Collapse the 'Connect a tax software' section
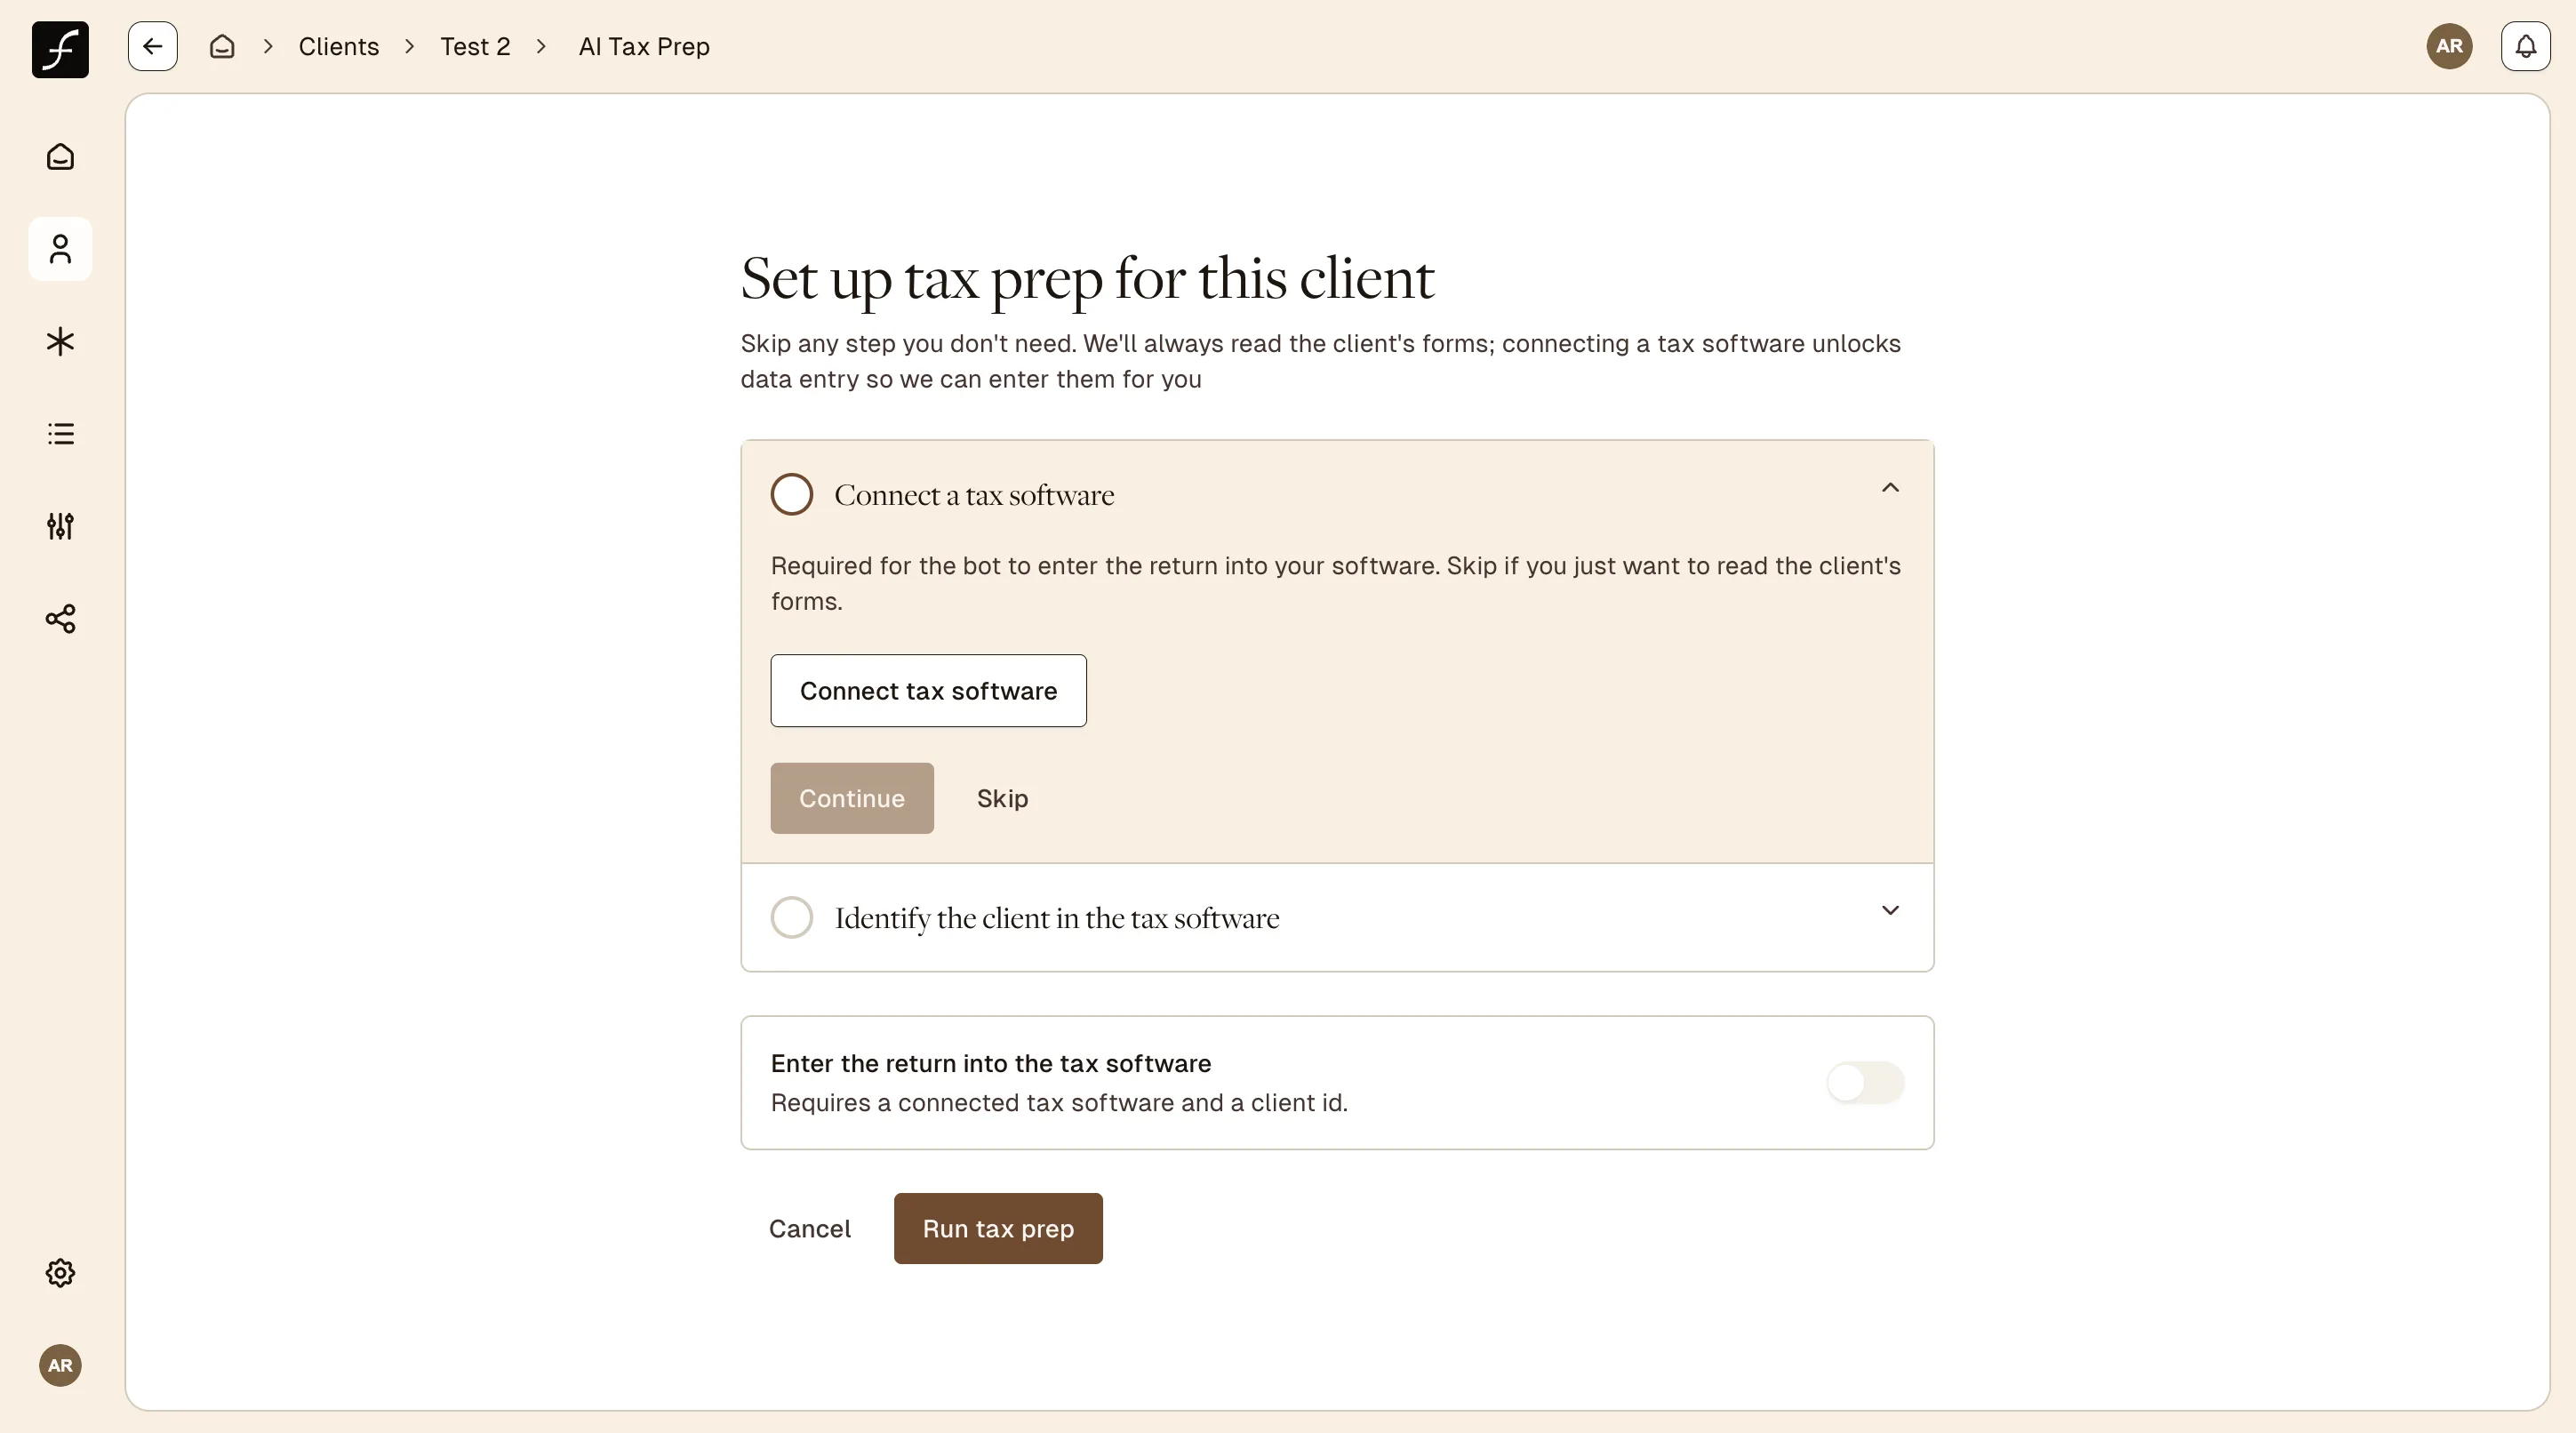2576x1433 pixels. tap(1889, 488)
